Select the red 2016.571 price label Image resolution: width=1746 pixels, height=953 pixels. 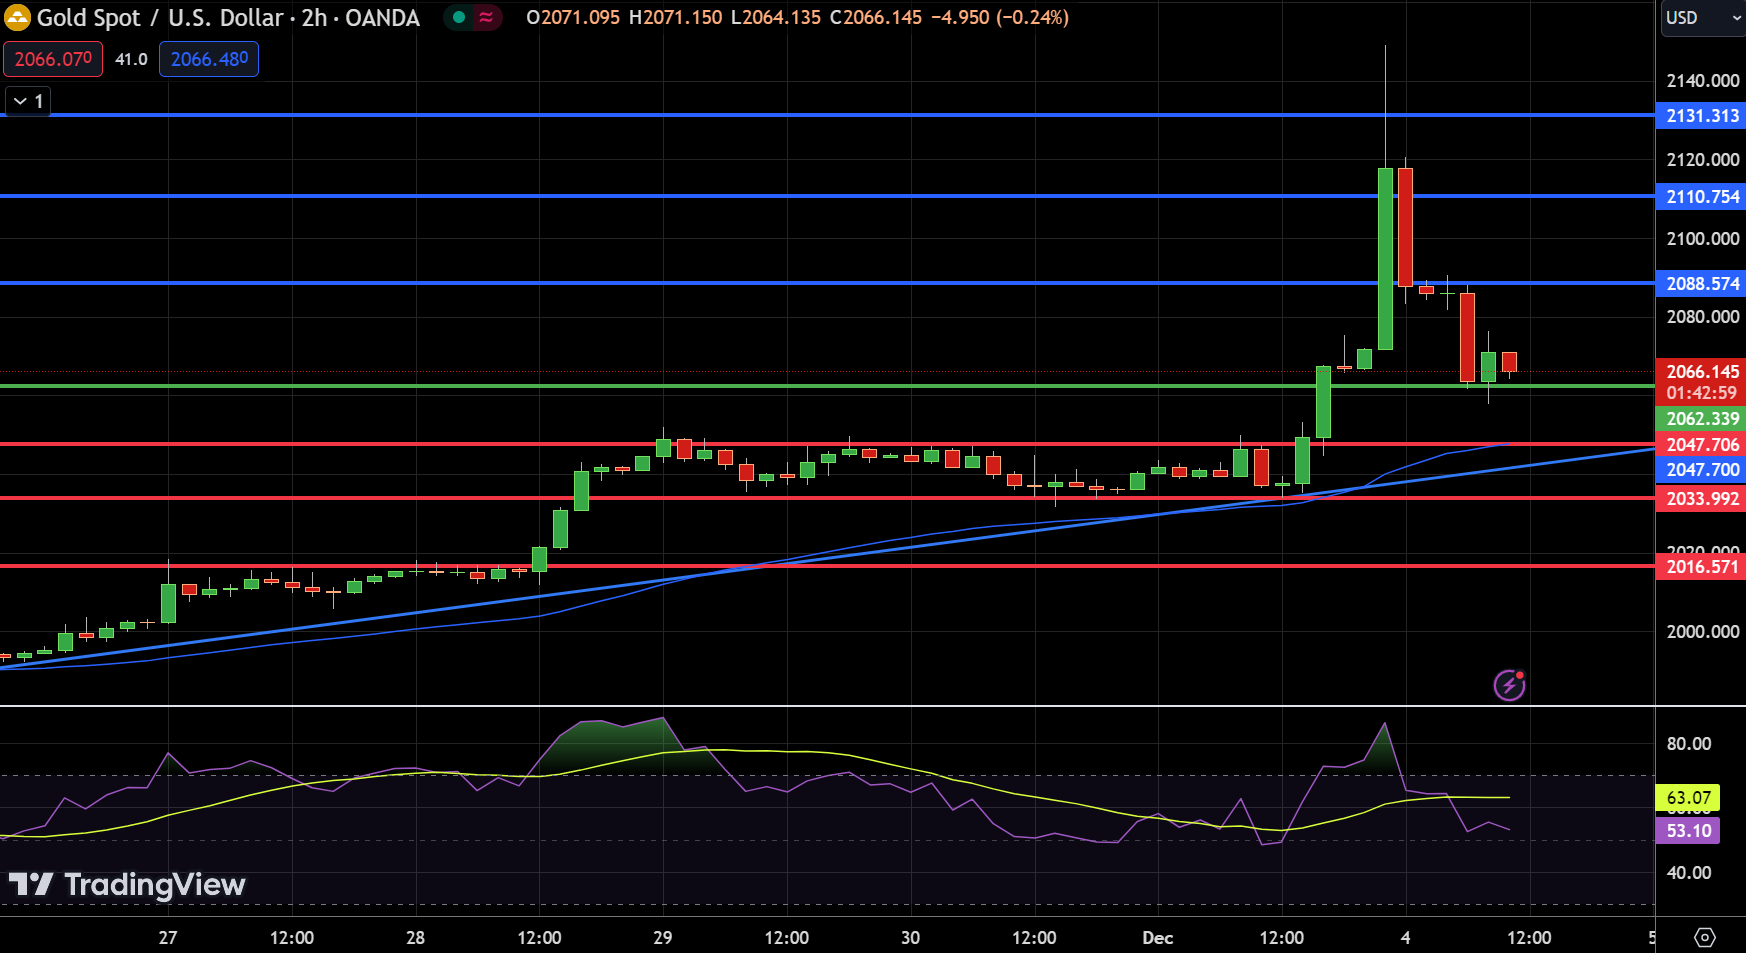tap(1701, 567)
